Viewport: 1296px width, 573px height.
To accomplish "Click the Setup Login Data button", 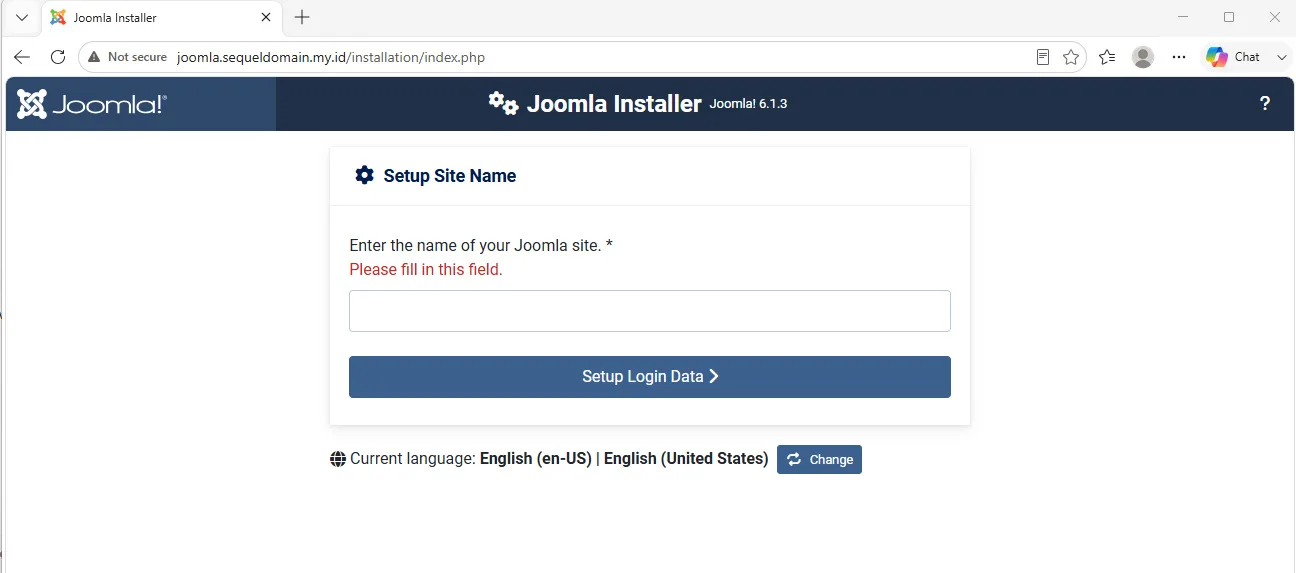I will click(650, 377).
